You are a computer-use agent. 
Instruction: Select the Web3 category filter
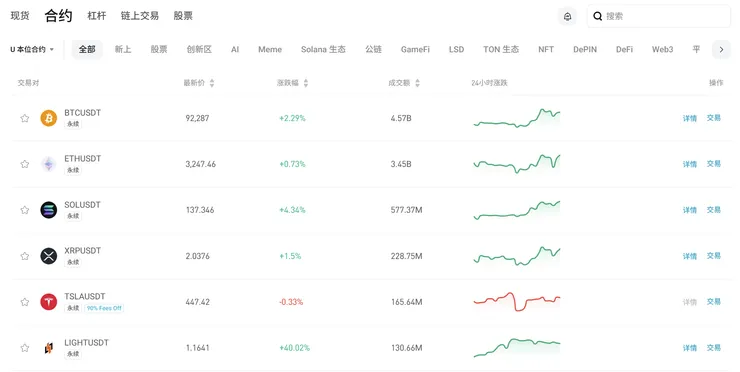(x=663, y=49)
